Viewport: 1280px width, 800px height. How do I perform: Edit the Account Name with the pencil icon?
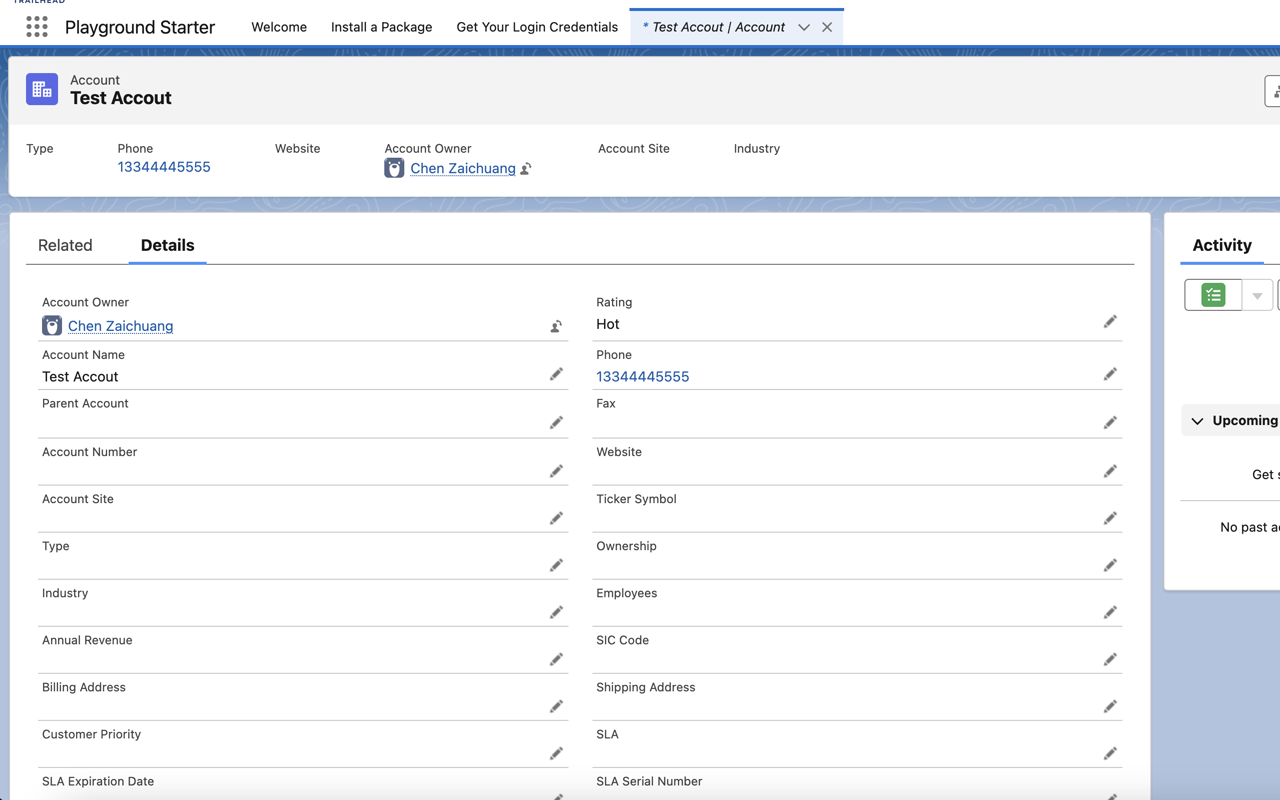(556, 374)
